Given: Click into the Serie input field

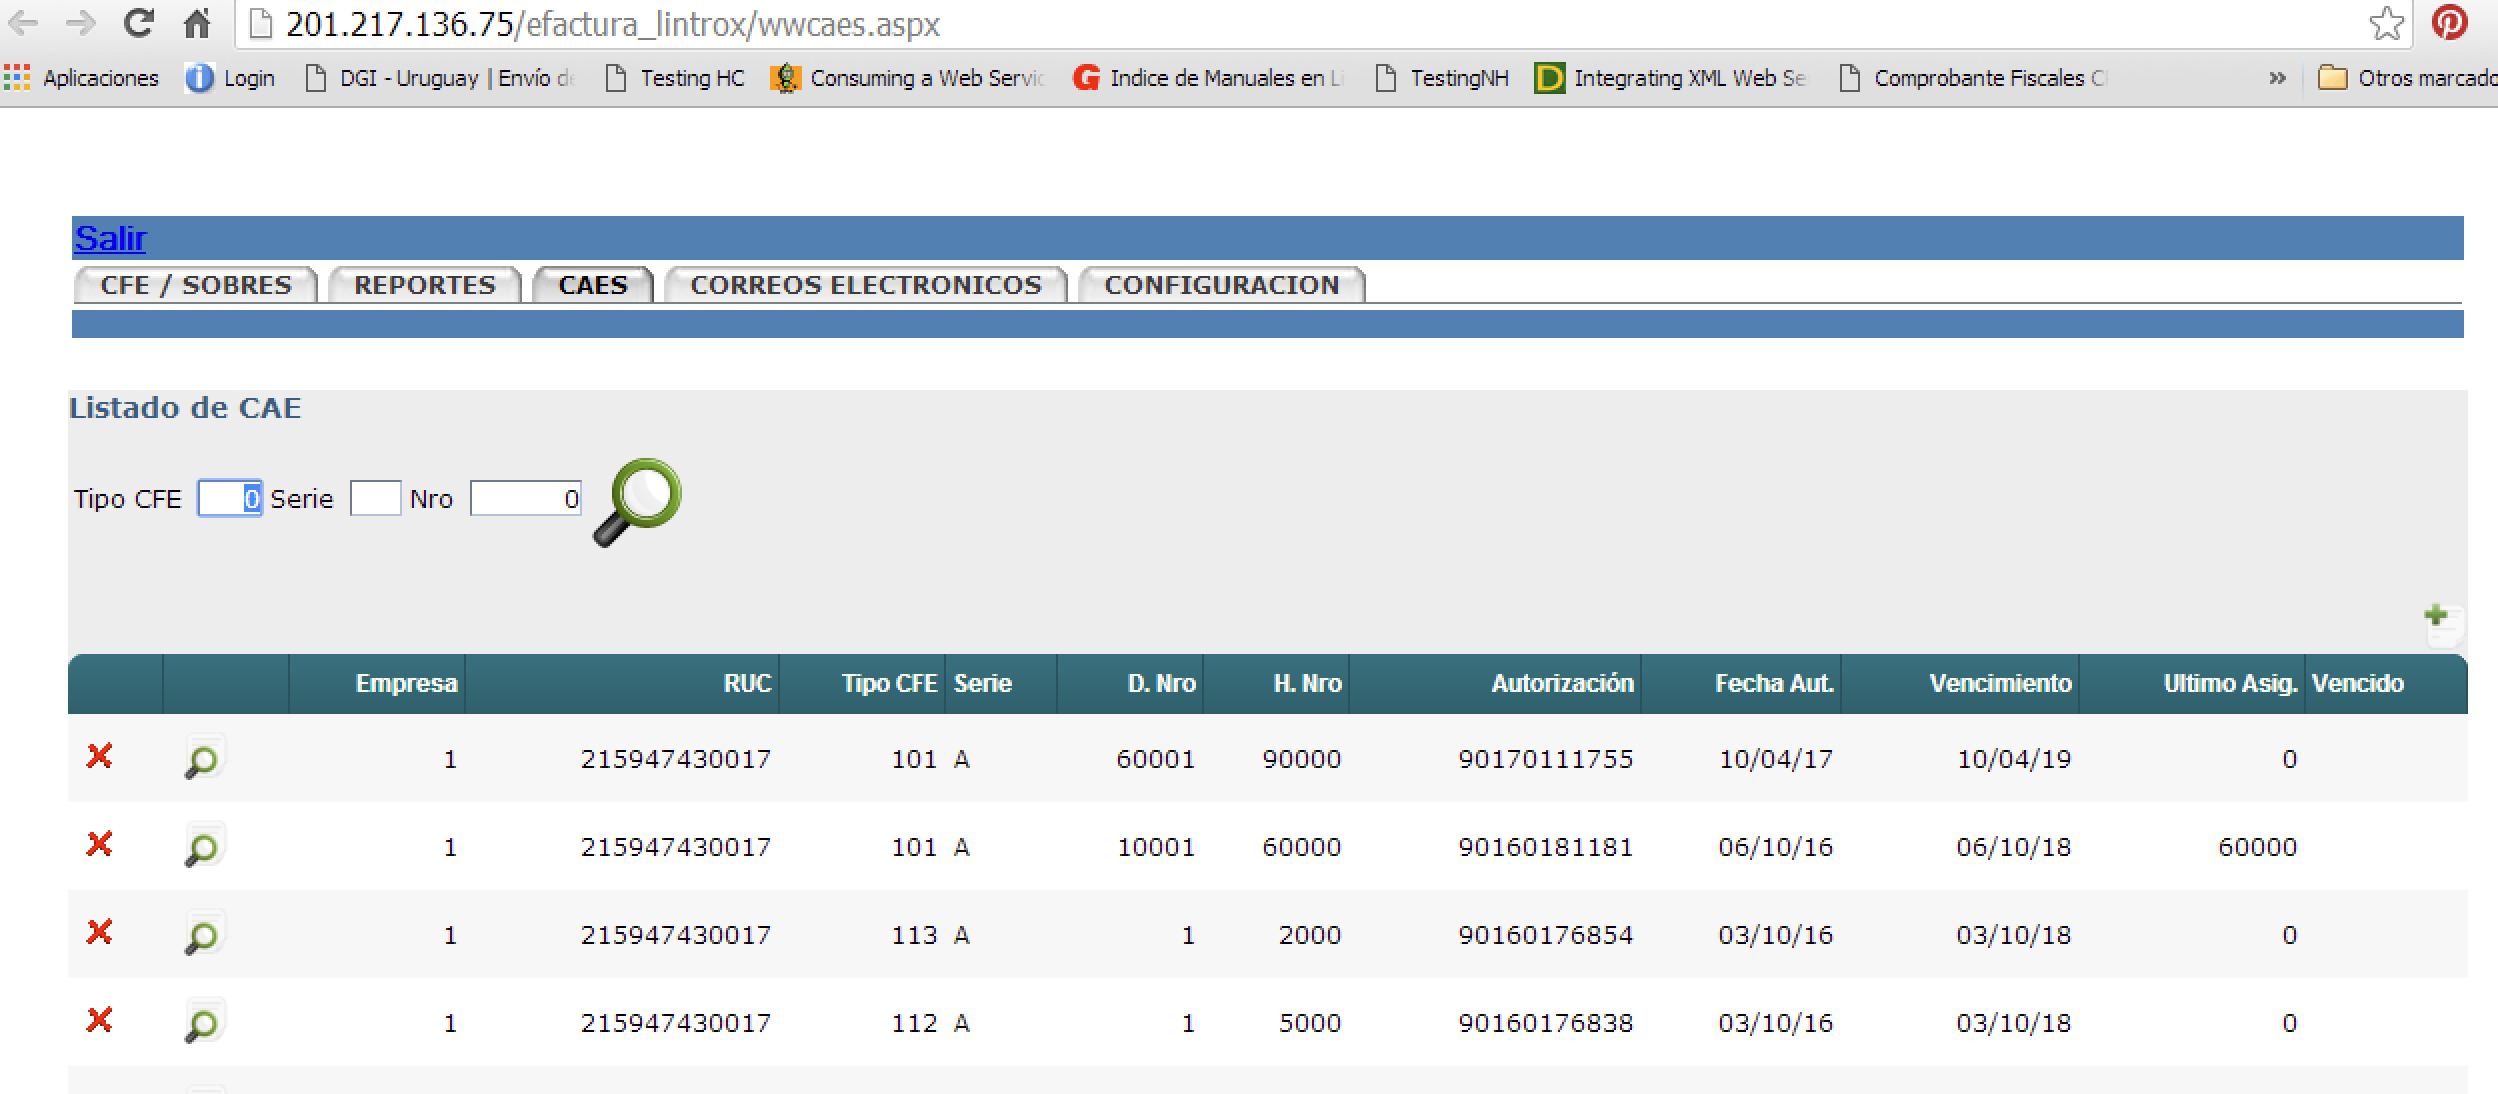Looking at the screenshot, I should pos(375,498).
